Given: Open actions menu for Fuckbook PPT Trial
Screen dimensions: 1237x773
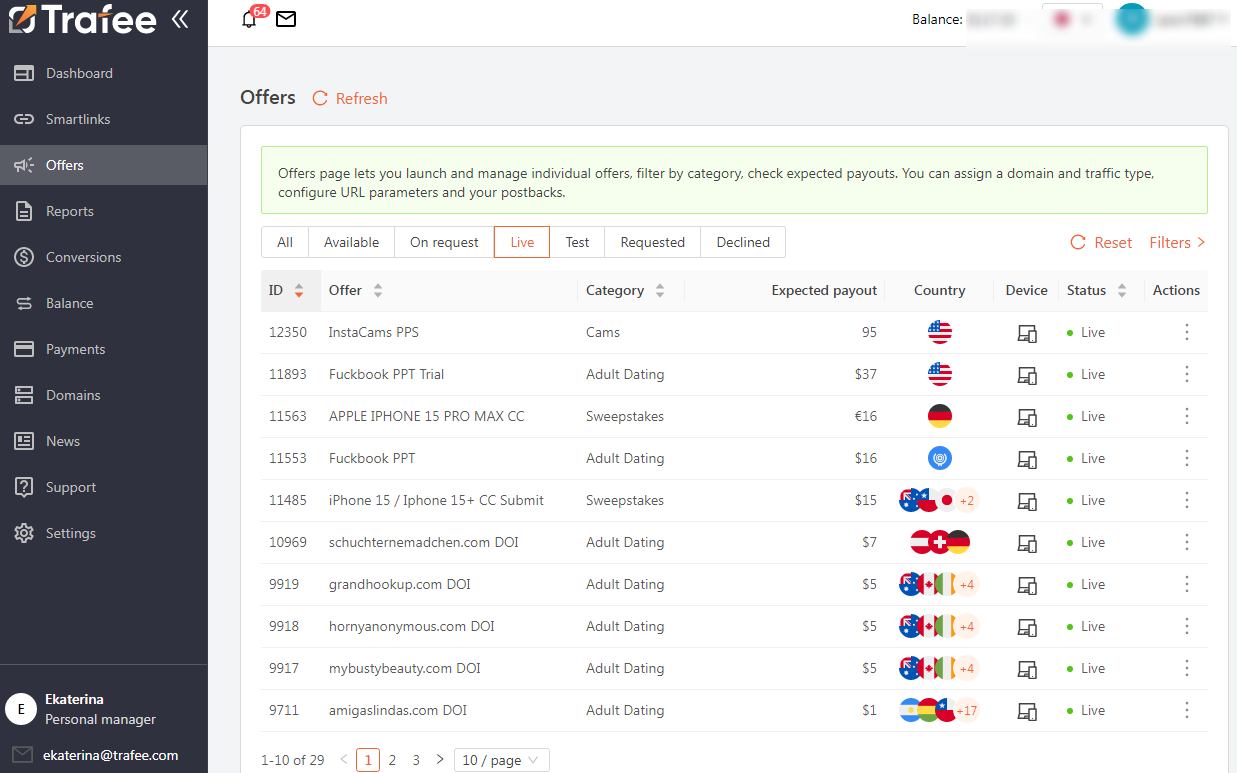Looking at the screenshot, I should [x=1187, y=374].
